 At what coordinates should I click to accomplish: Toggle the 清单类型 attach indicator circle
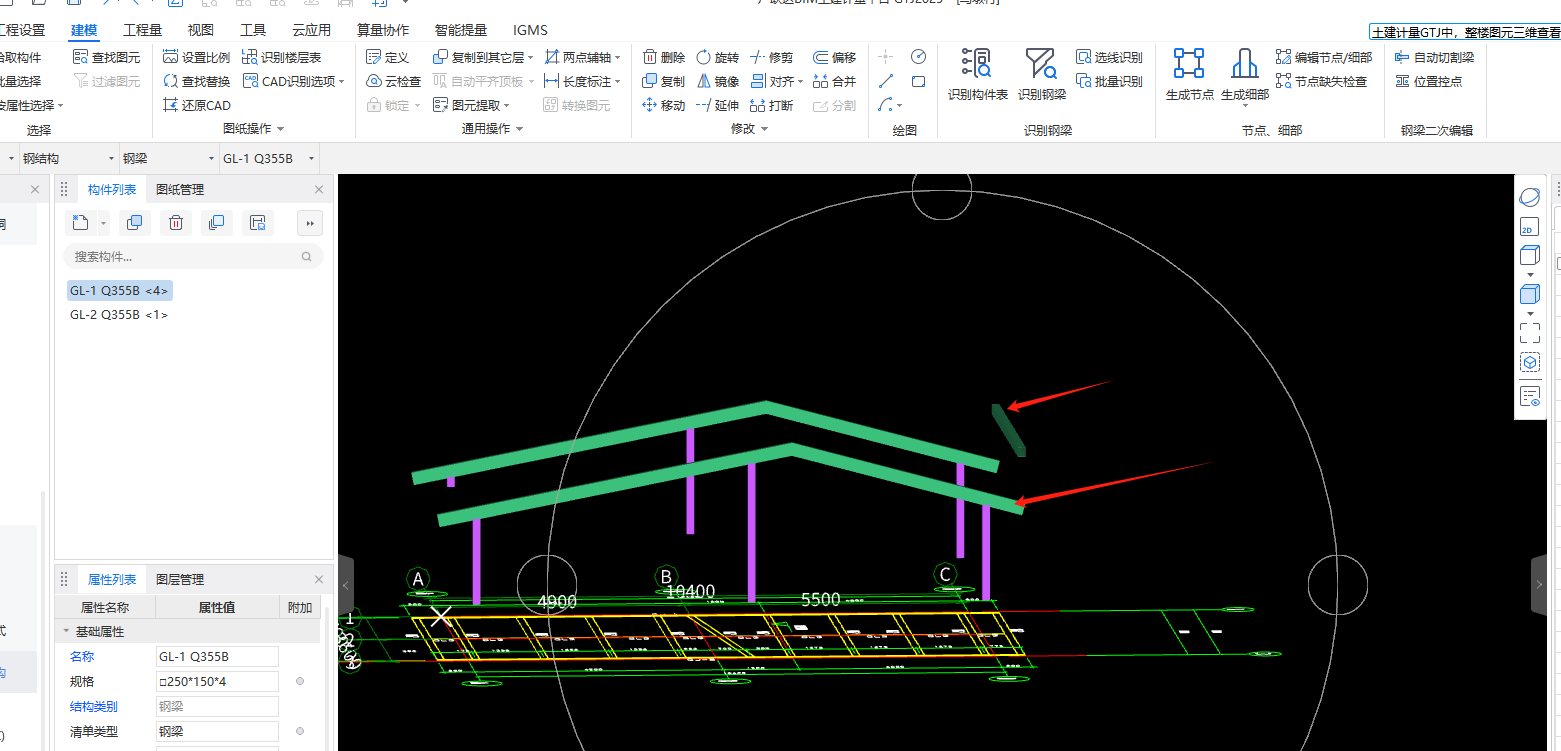pos(300,731)
